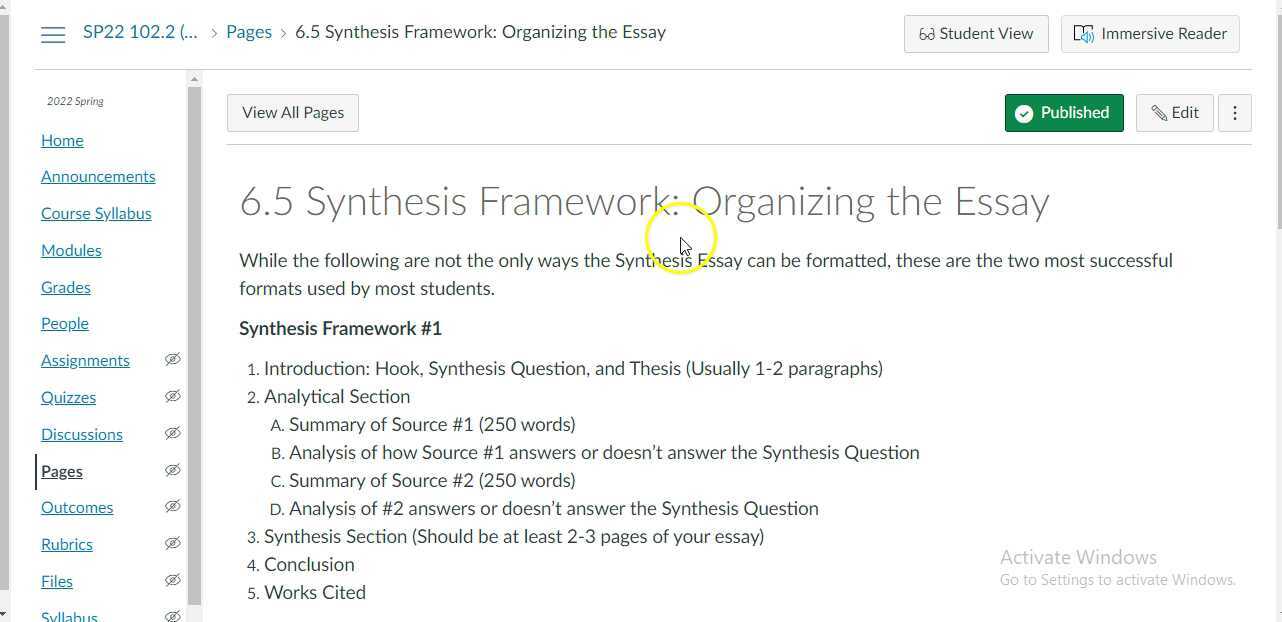Click the eye icon next to Rubrics
This screenshot has width=1282, height=622.
coord(173,543)
